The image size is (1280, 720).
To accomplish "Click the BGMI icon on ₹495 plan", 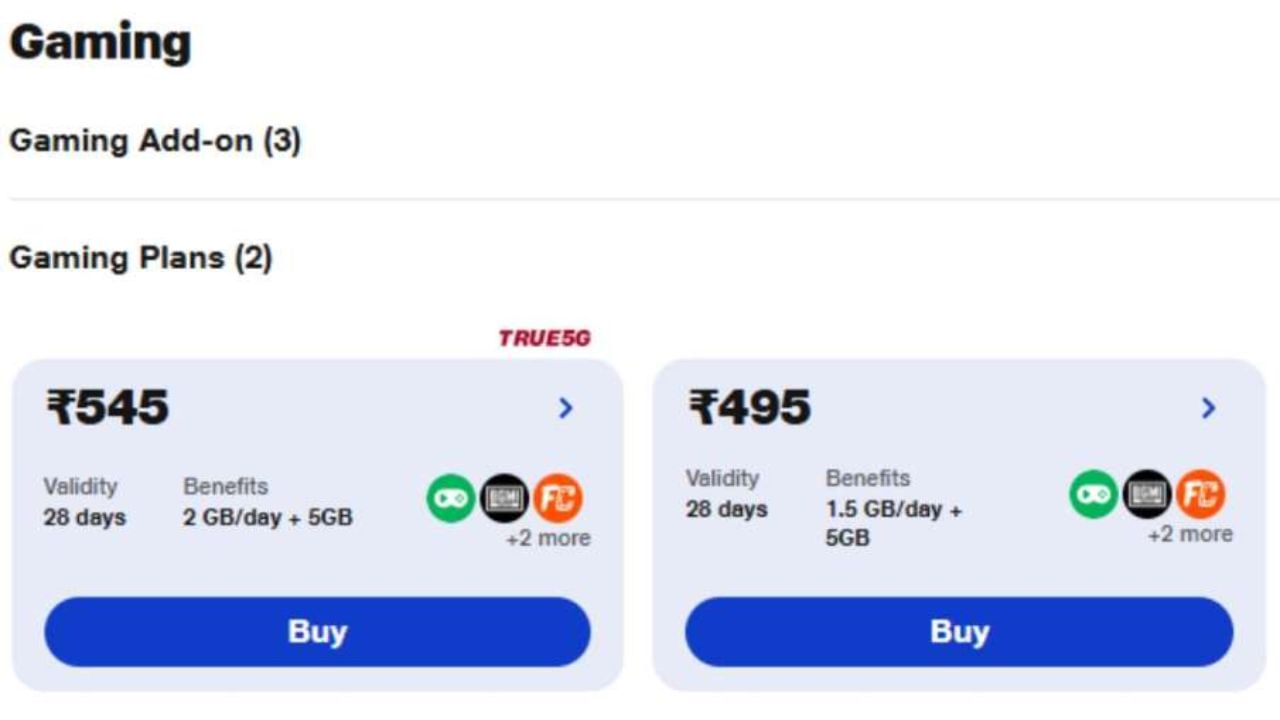I will 1146,493.
